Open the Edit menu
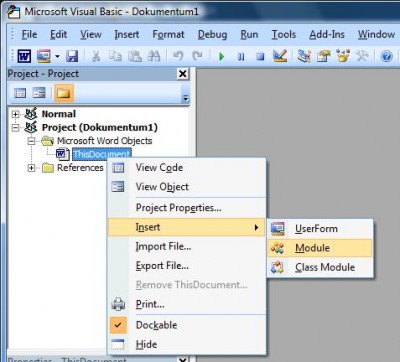The width and height of the screenshot is (400, 362). point(58,34)
